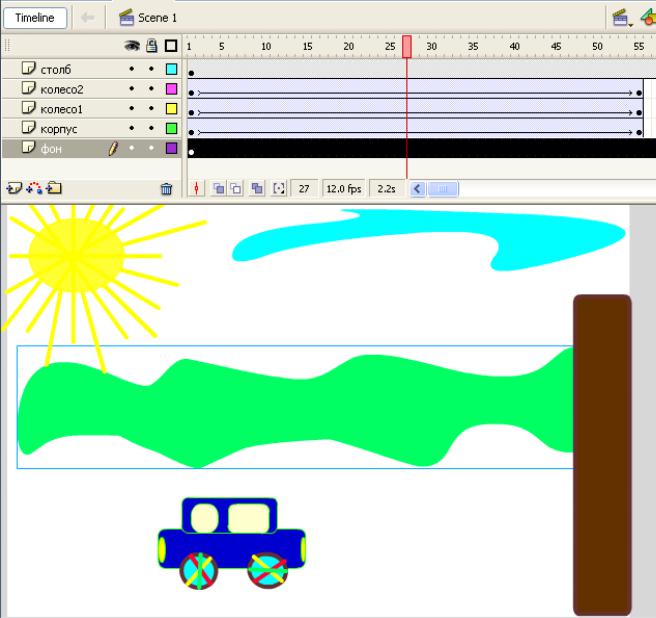This screenshot has width=656, height=618.
Task: Click the first keyframe of столб layer
Action: point(191,73)
